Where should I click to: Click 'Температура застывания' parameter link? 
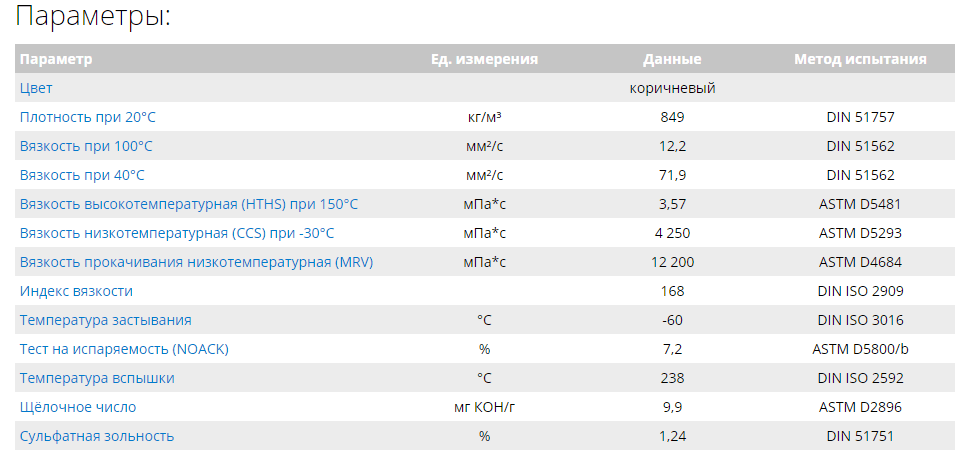106,320
